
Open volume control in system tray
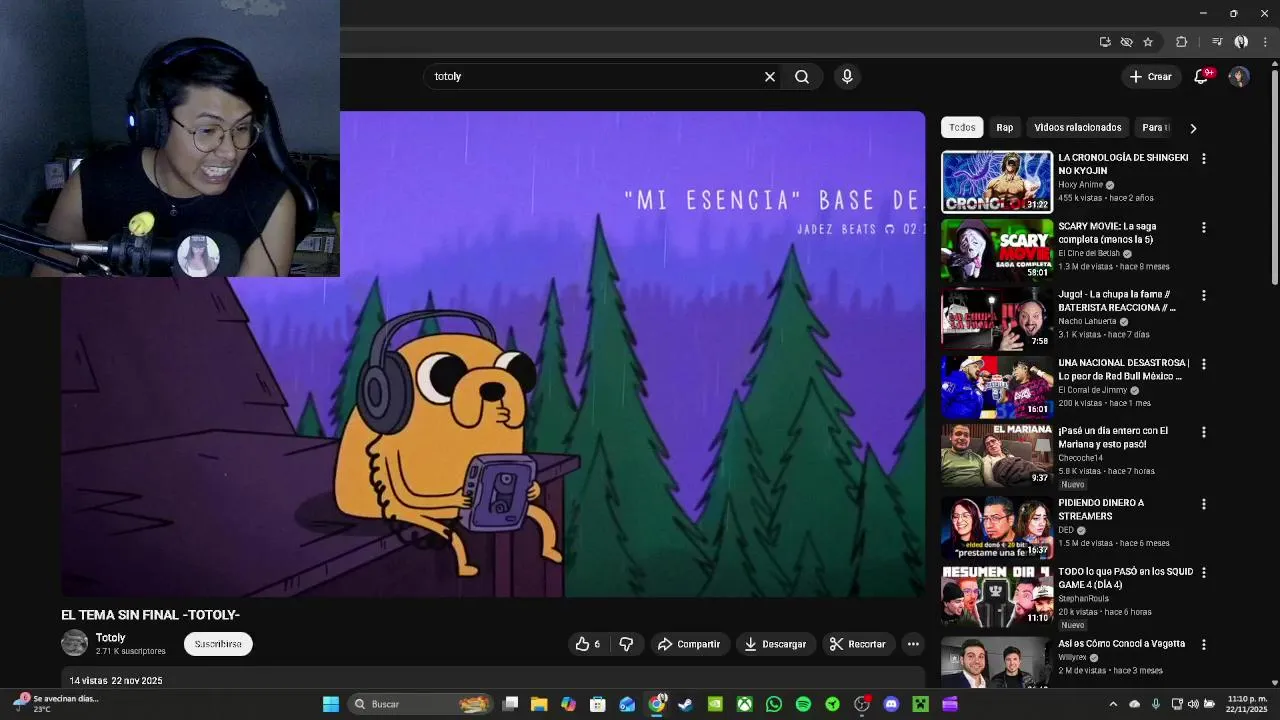(x=1193, y=704)
